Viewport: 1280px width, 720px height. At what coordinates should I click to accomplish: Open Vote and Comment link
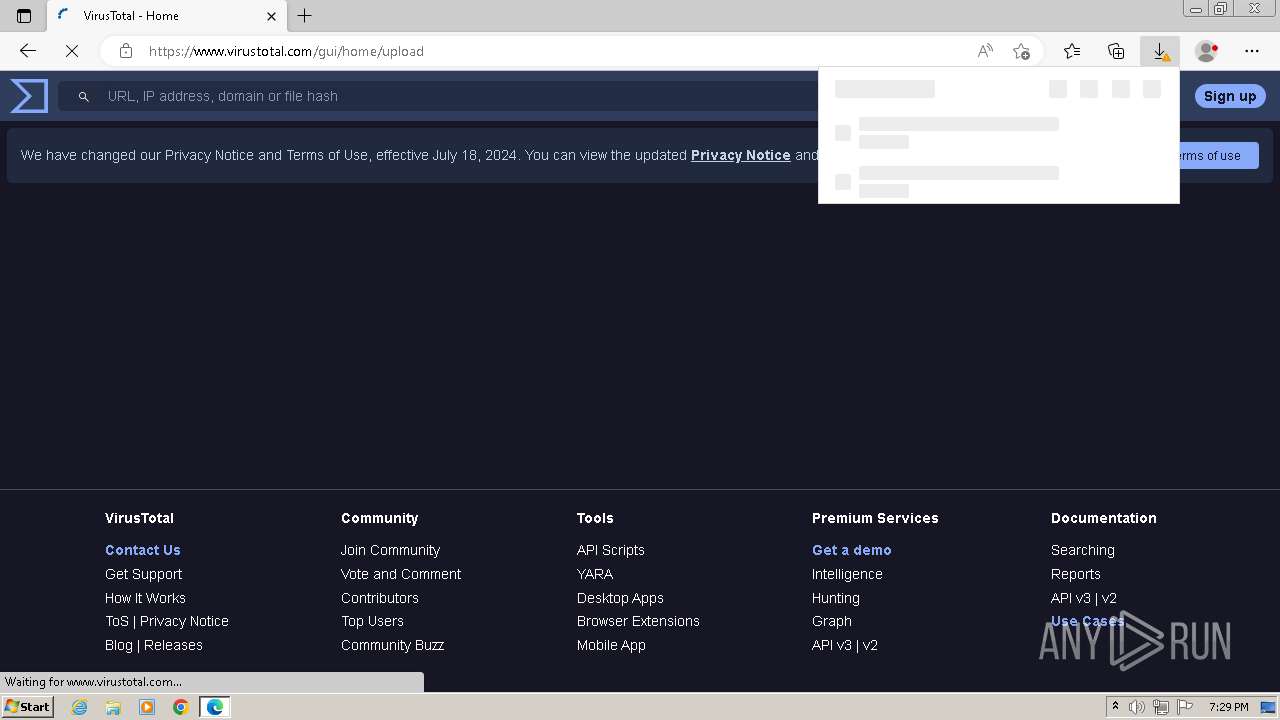401,574
